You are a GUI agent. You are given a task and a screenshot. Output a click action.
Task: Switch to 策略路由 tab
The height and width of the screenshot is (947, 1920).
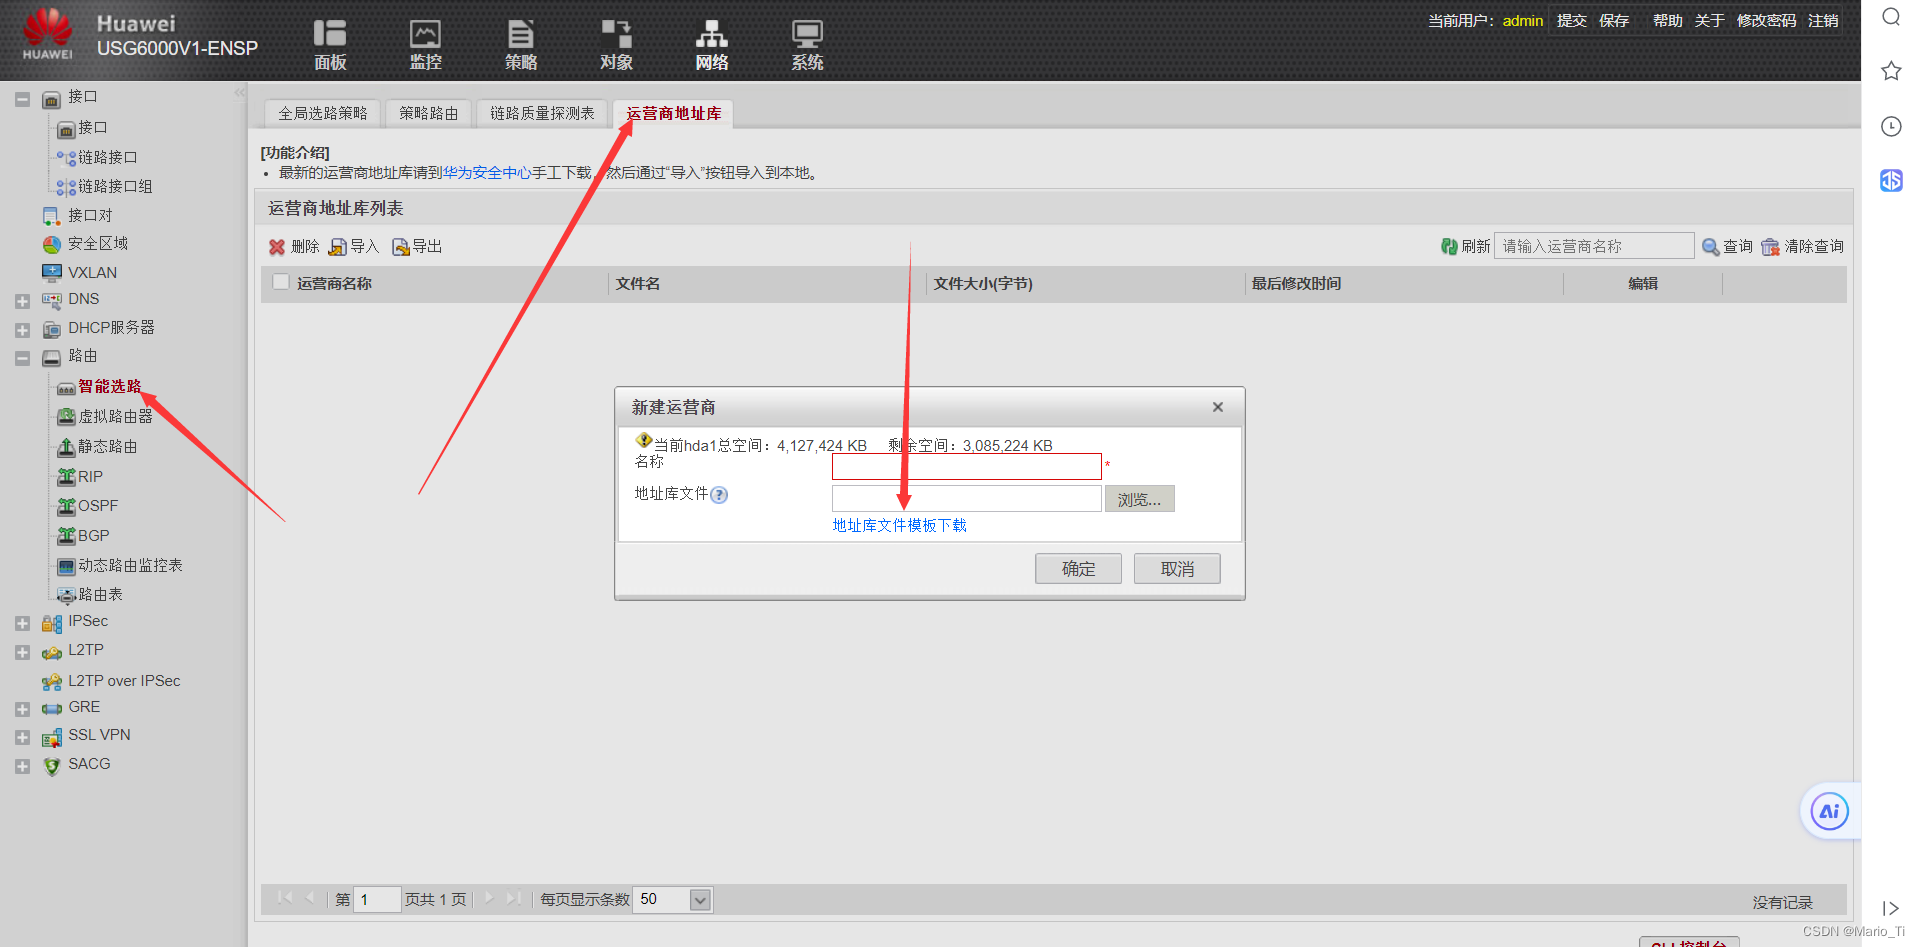coord(428,114)
